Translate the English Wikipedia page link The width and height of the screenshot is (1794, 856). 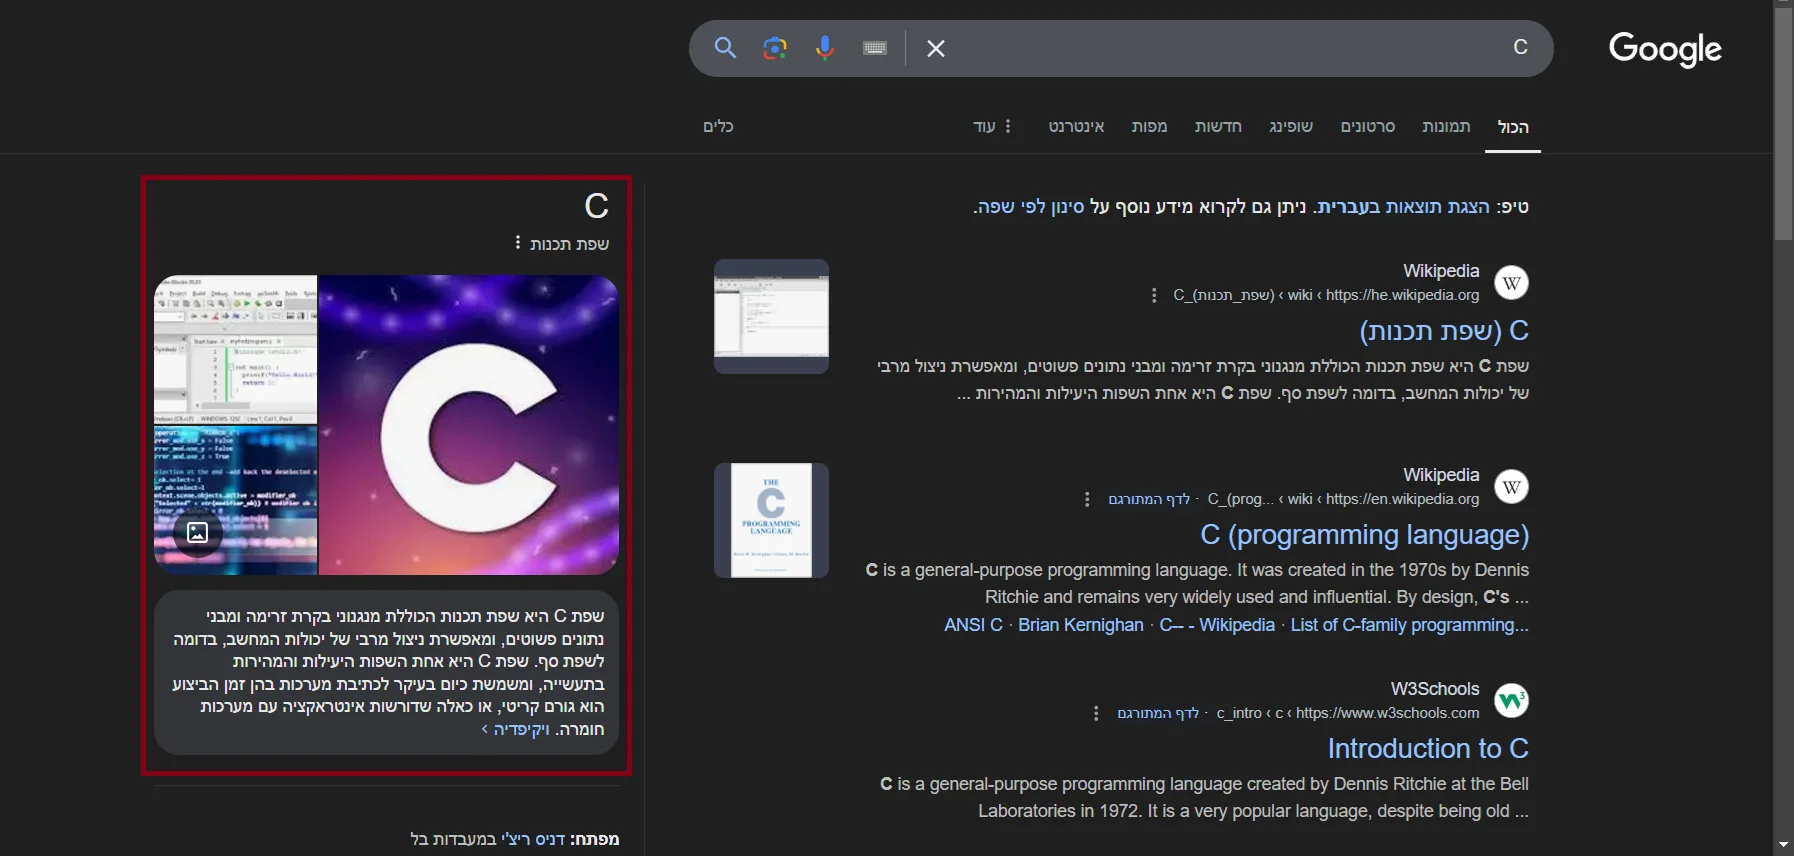[1149, 499]
